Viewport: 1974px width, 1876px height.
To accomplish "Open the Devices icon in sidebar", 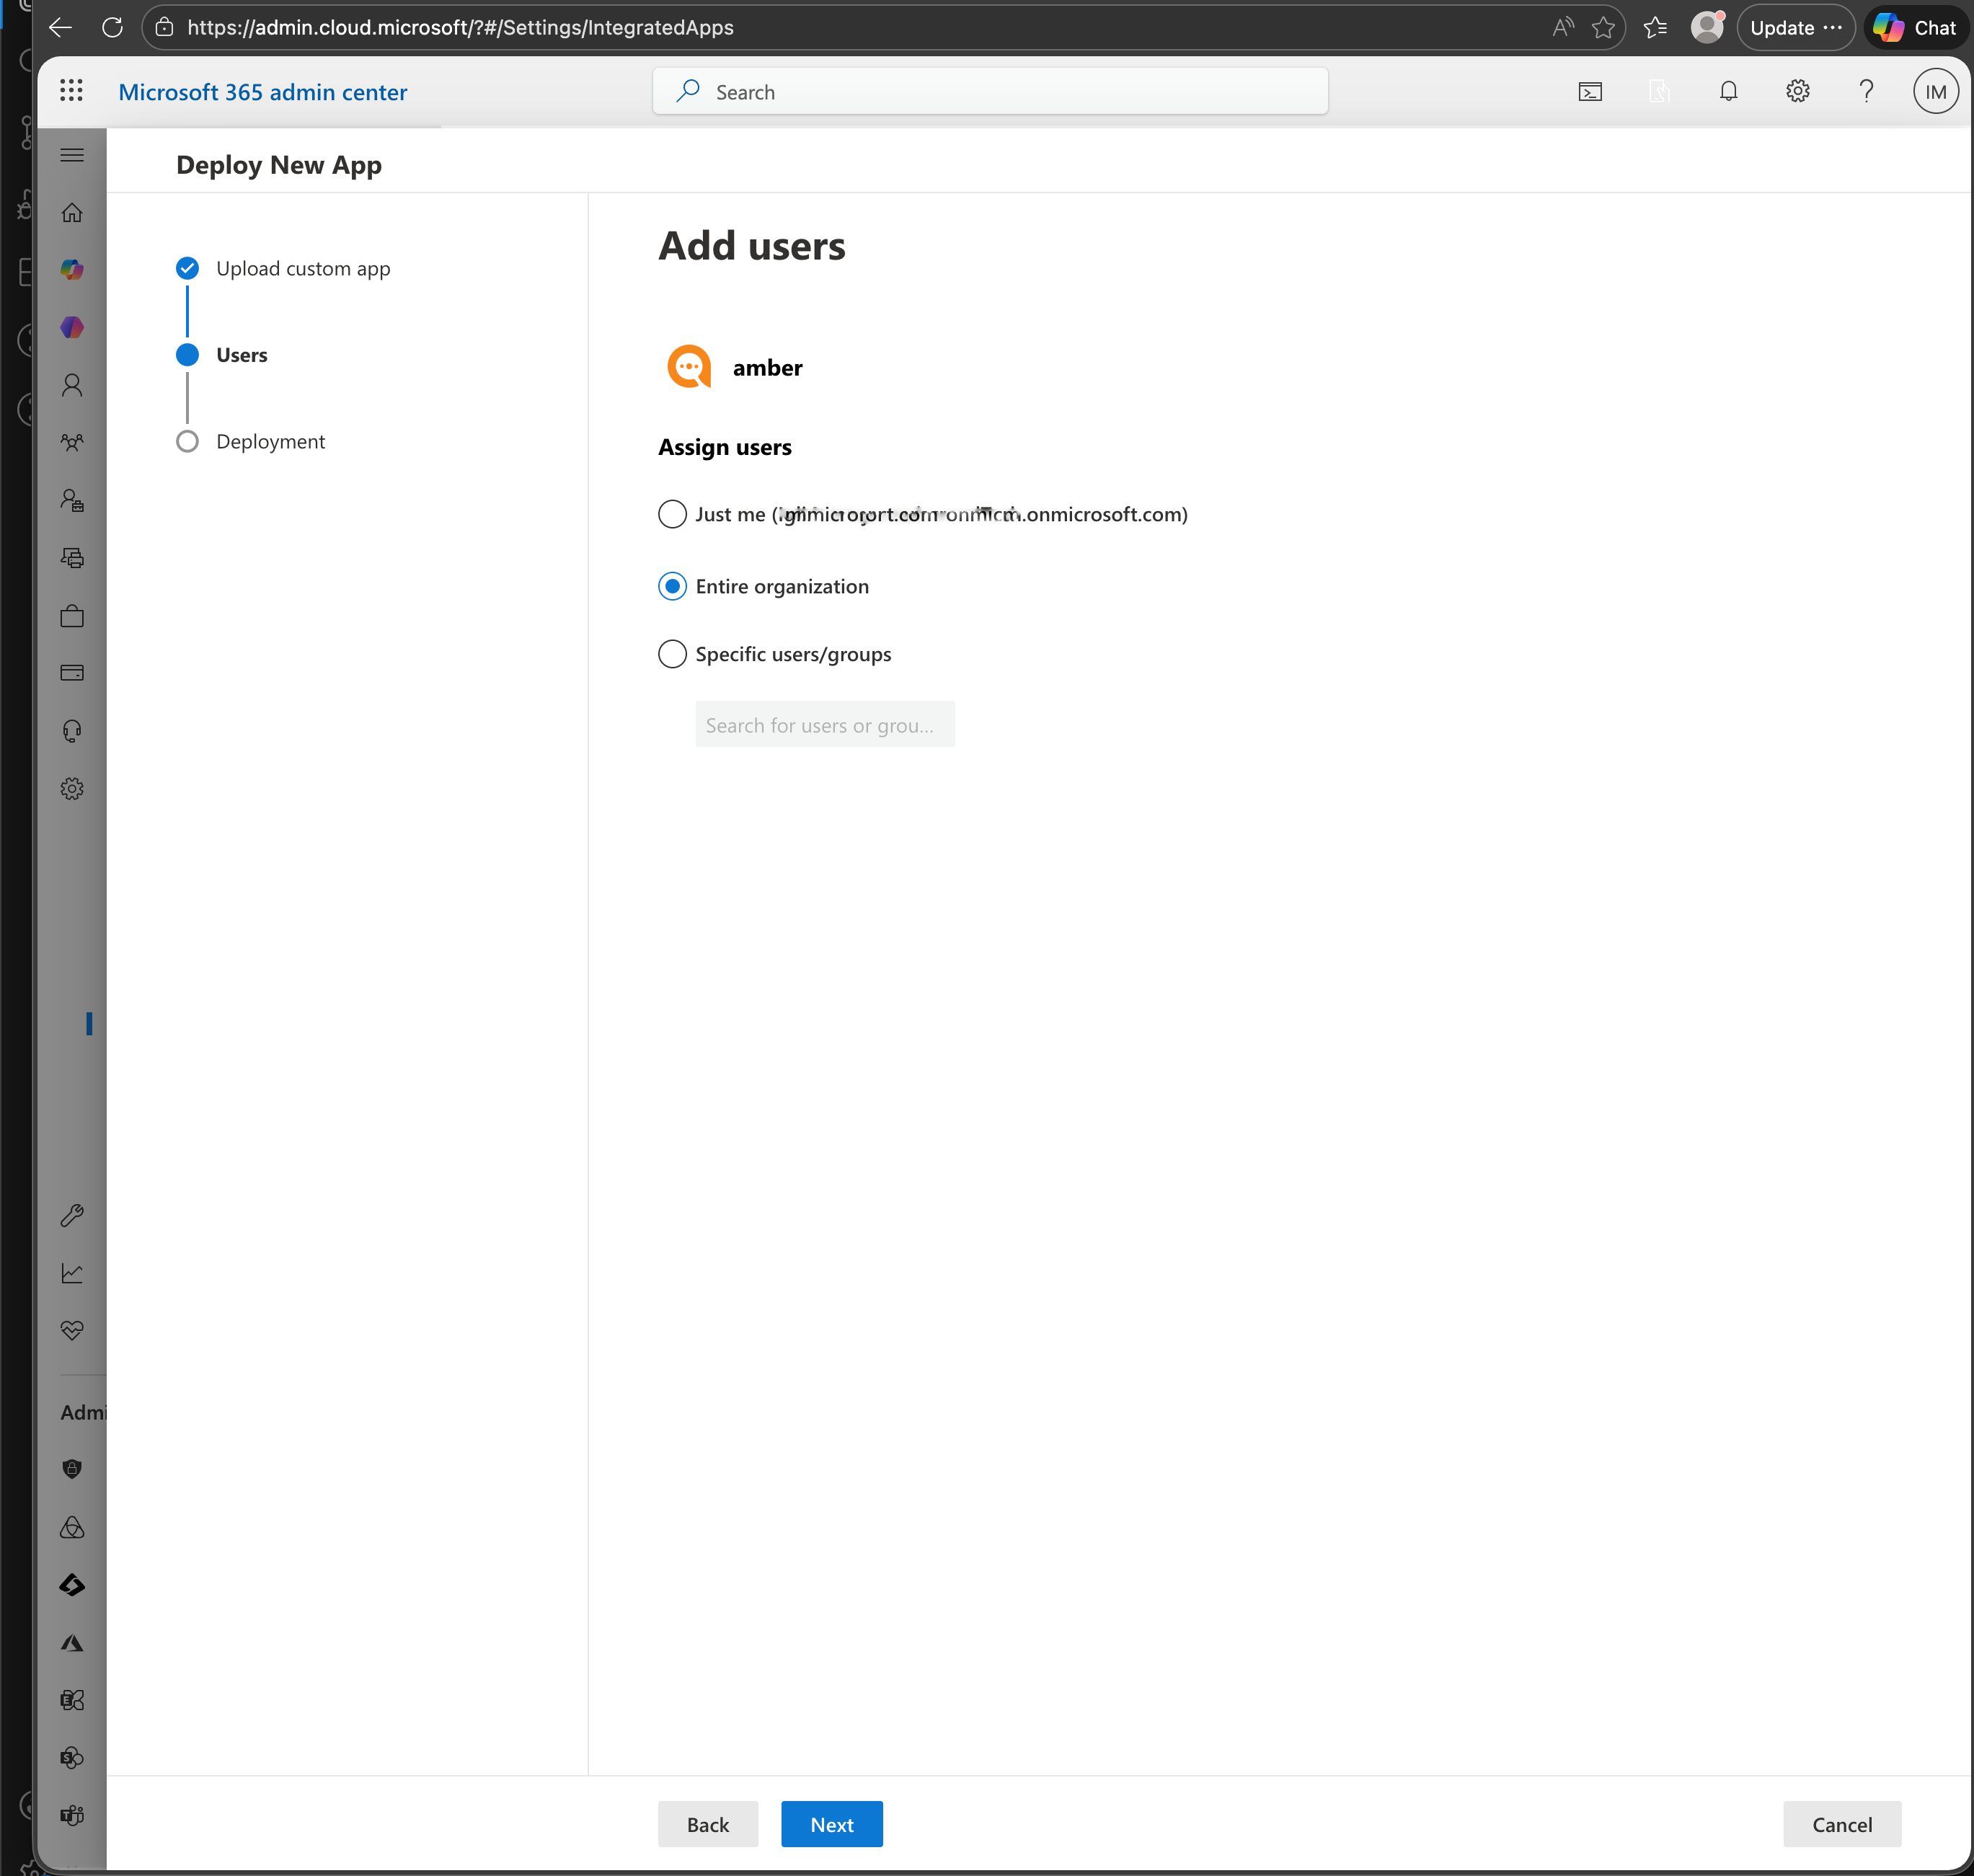I will (72, 558).
